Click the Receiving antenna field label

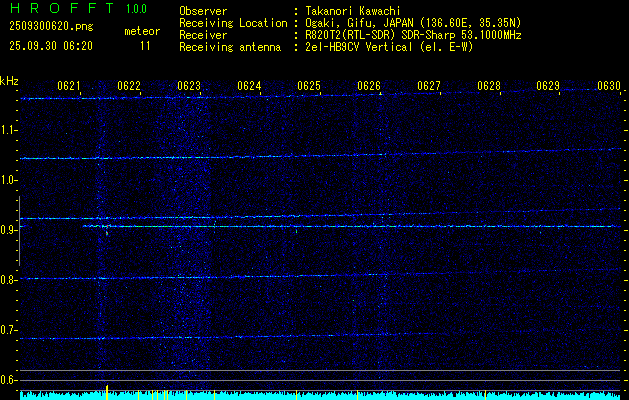[x=230, y=47]
